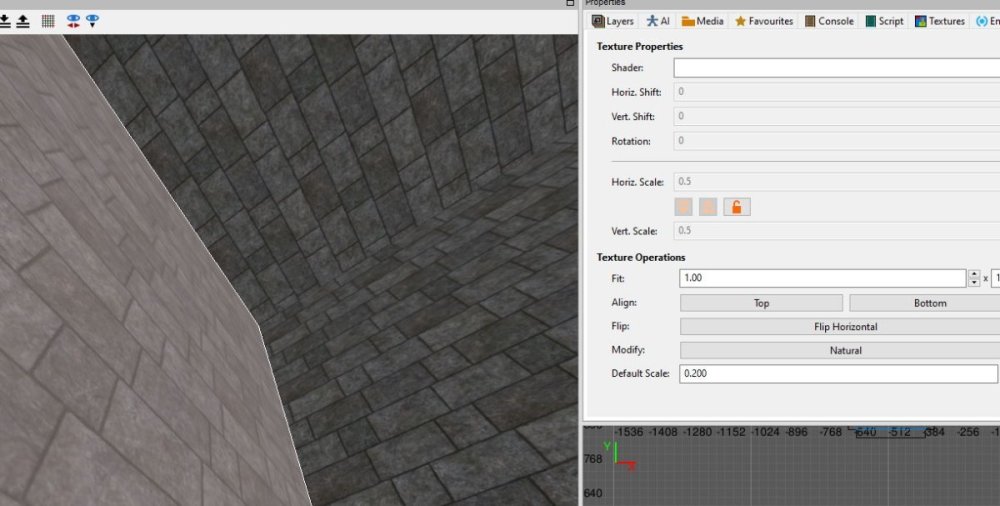This screenshot has width=1000, height=506.
Task: Click the 768 label on the vertical ruler
Action: tap(592, 459)
